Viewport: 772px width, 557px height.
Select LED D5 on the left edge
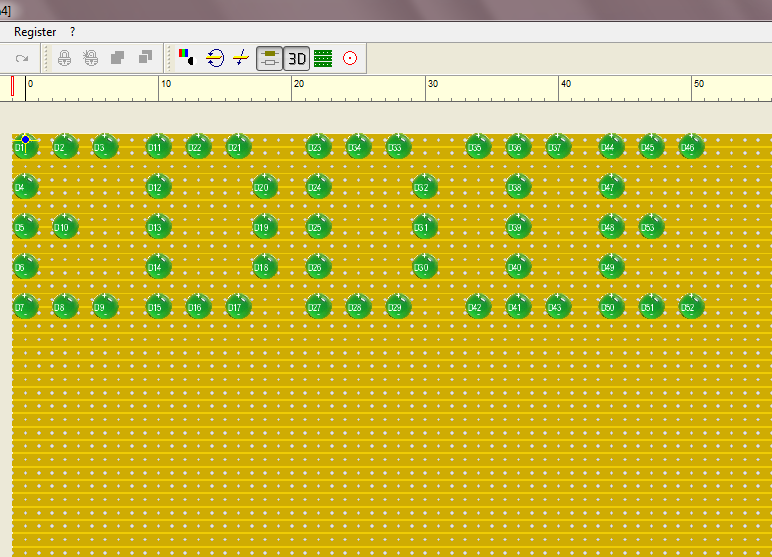[26, 226]
